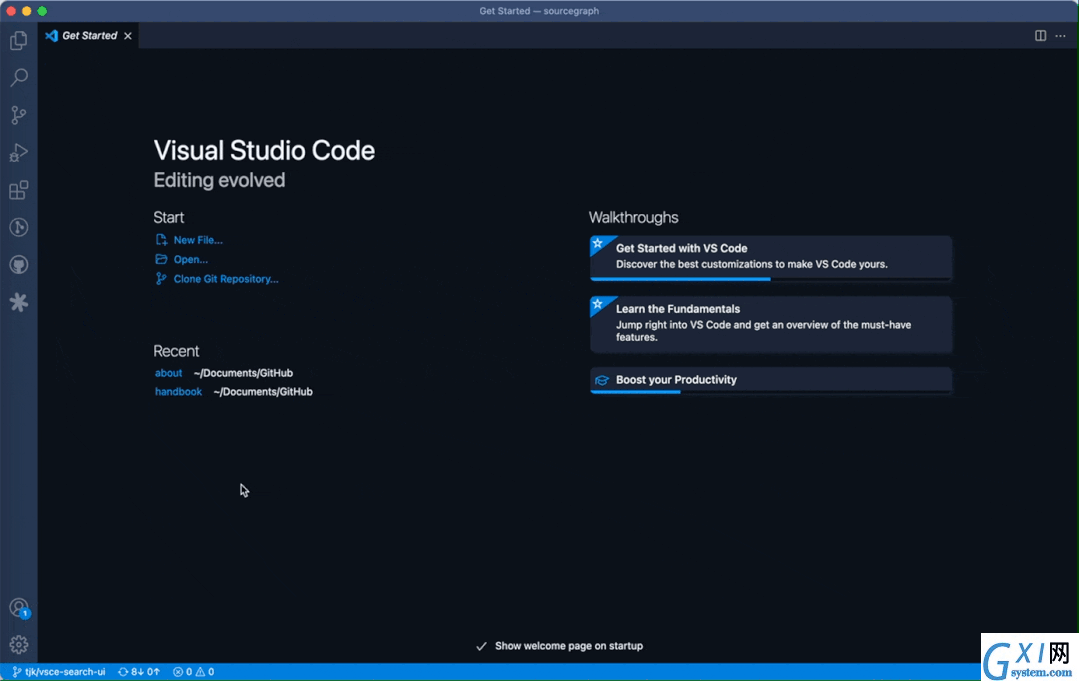Open Boost your Productivity walkthrough

(x=771, y=380)
